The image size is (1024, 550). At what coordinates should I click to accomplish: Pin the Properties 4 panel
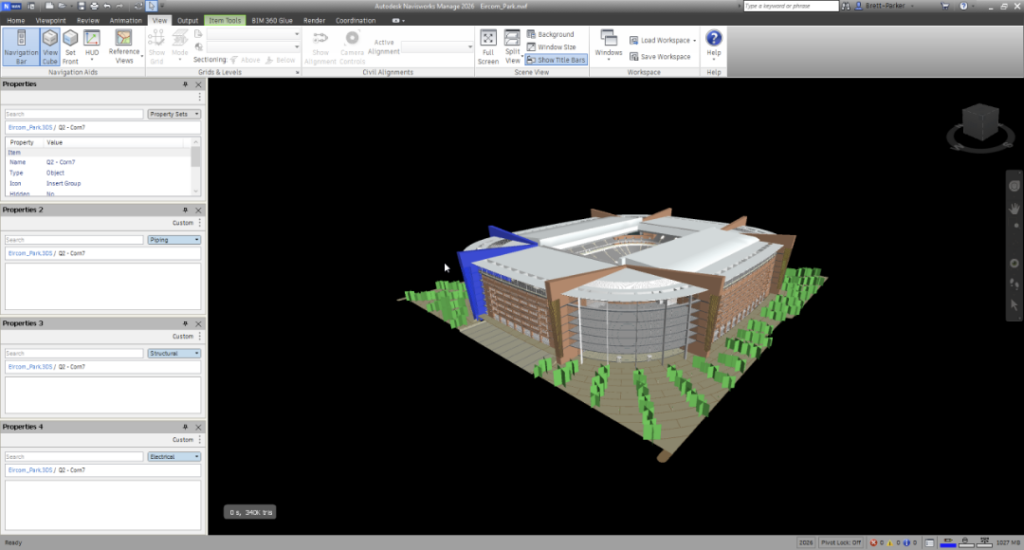(185, 427)
